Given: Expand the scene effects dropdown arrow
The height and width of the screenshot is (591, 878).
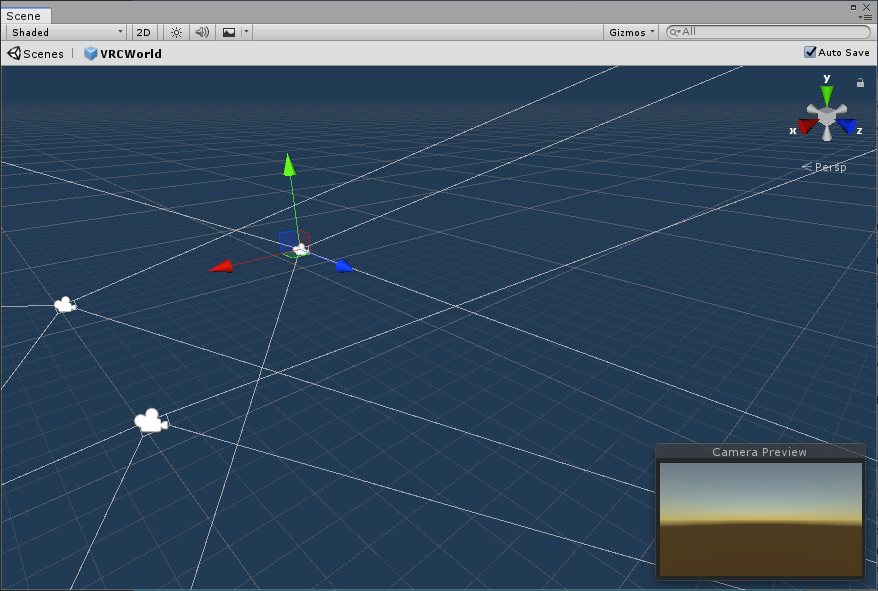Looking at the screenshot, I should 246,32.
